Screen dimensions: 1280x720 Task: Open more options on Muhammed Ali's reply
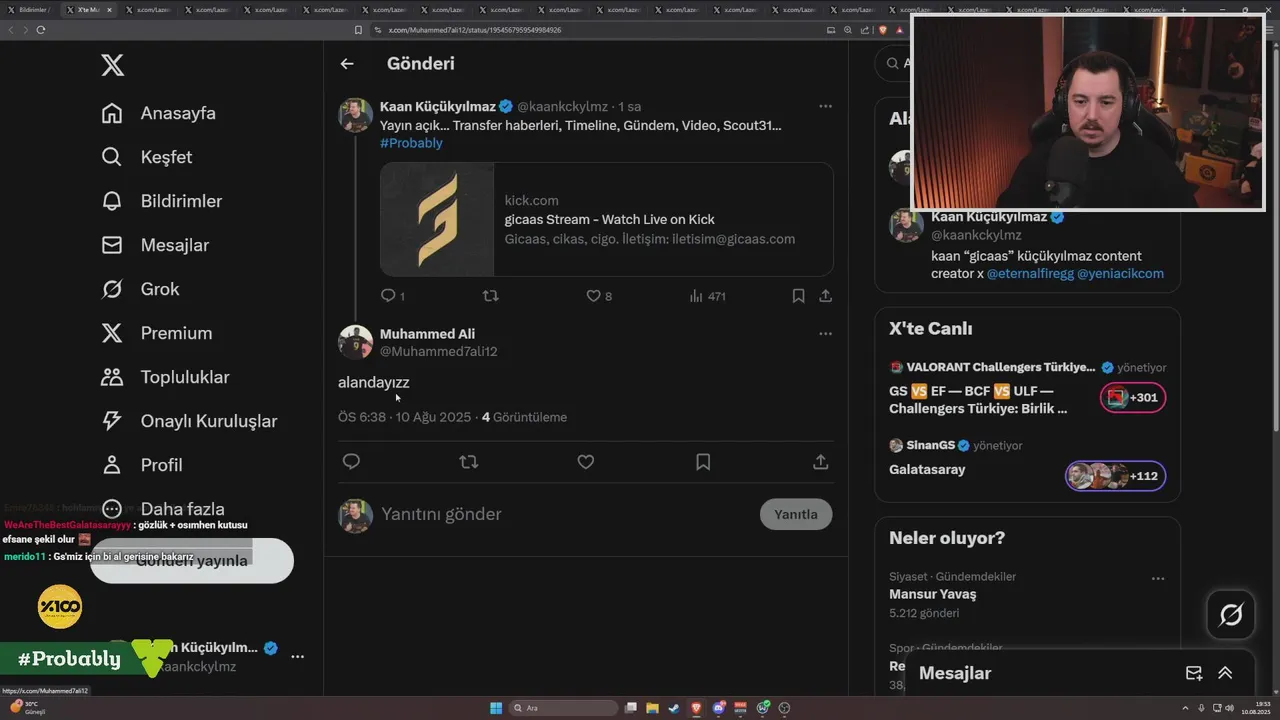[x=825, y=334]
